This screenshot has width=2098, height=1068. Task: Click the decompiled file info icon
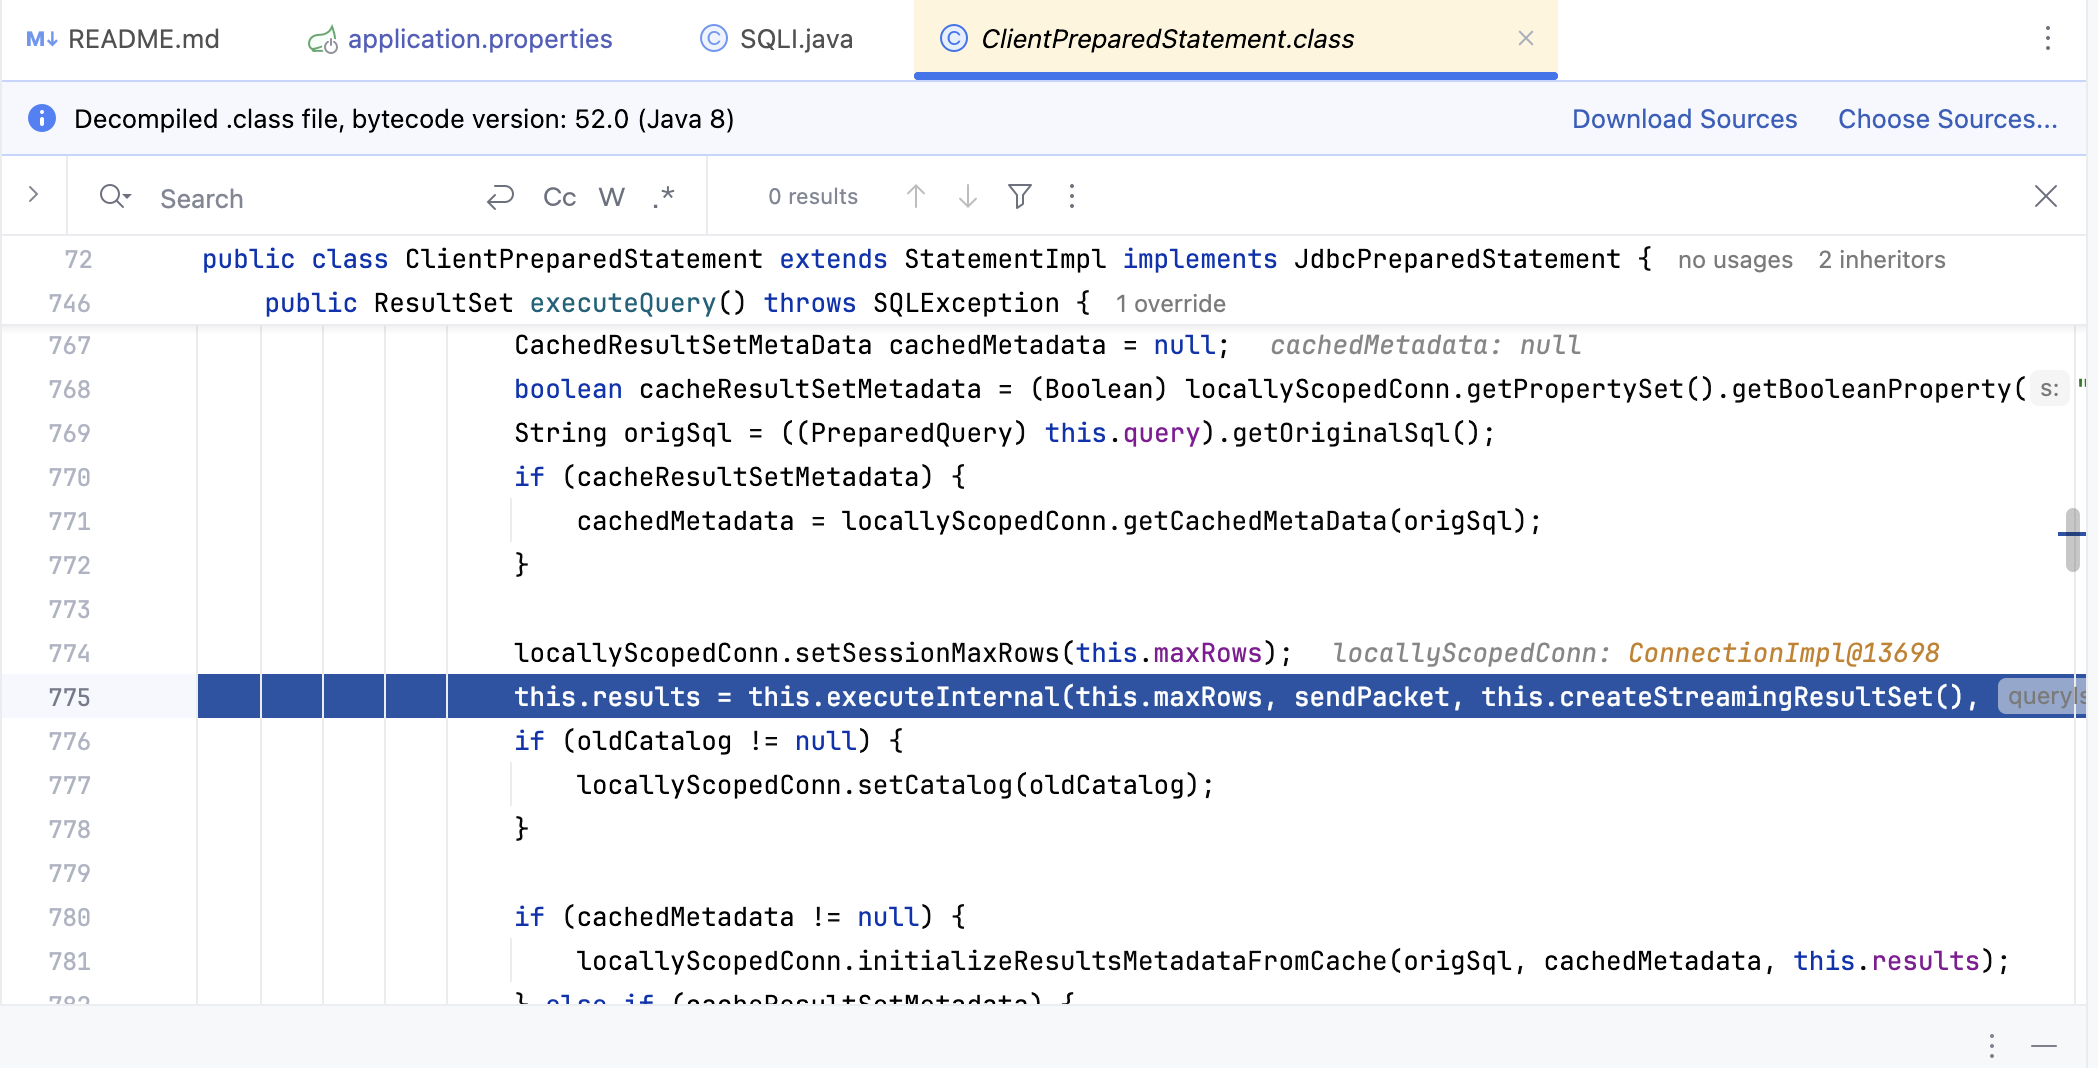[x=42, y=118]
